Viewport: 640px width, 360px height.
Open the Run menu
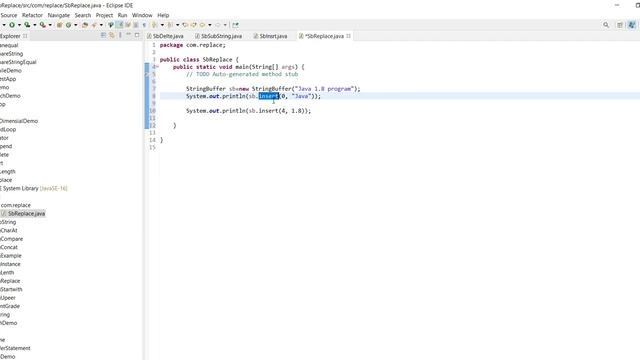[x=122, y=15]
